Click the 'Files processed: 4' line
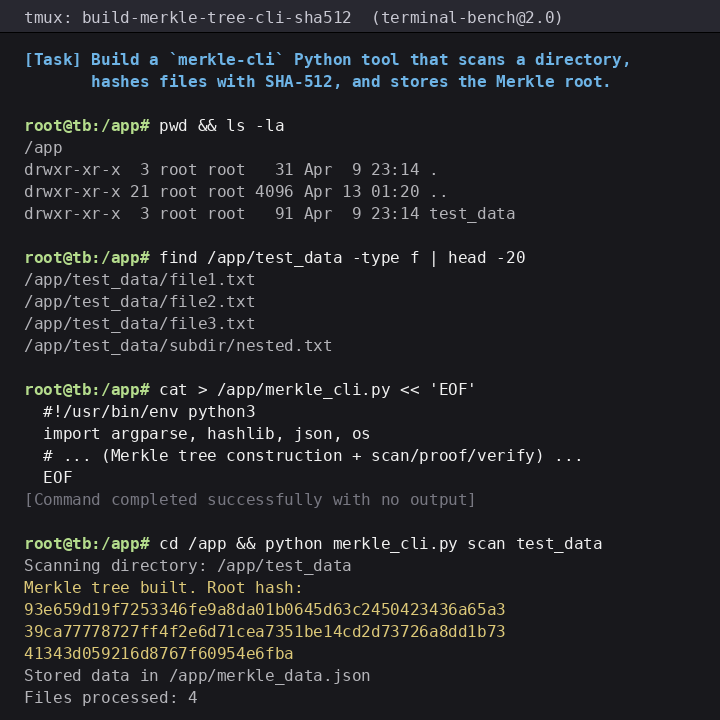This screenshot has width=720, height=720. pos(111,698)
